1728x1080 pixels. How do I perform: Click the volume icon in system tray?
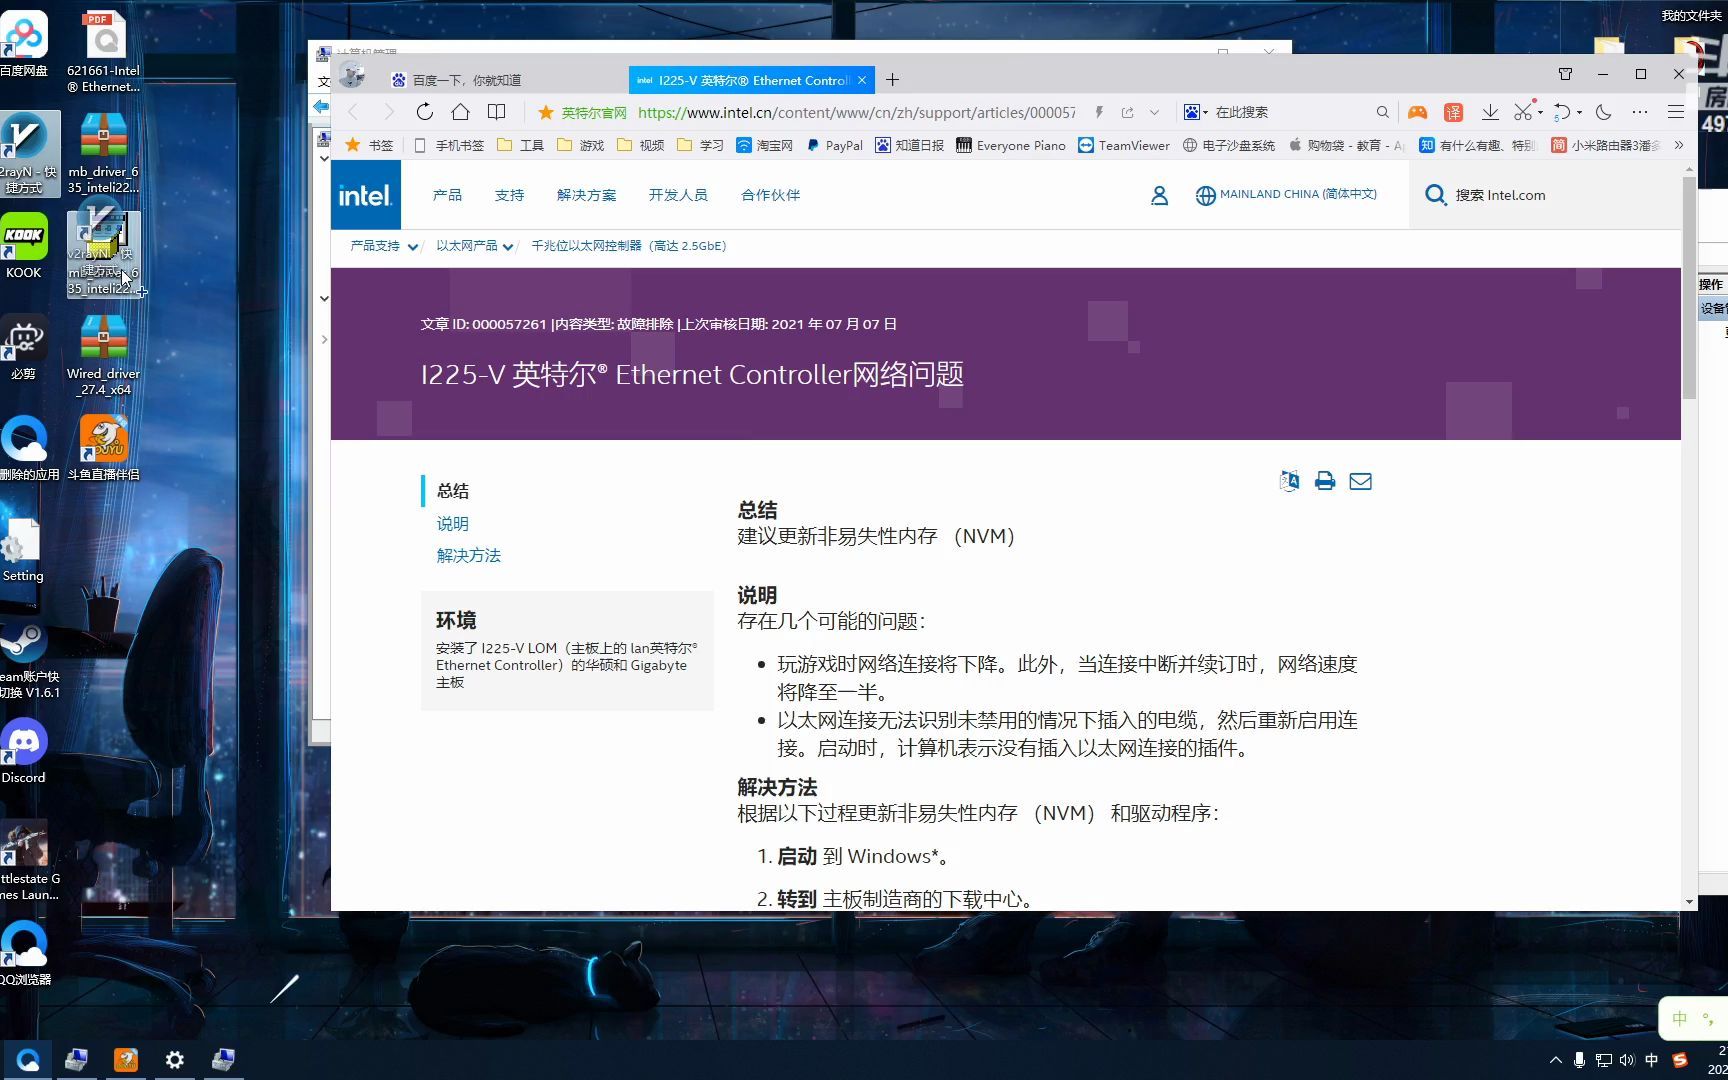(1627, 1060)
